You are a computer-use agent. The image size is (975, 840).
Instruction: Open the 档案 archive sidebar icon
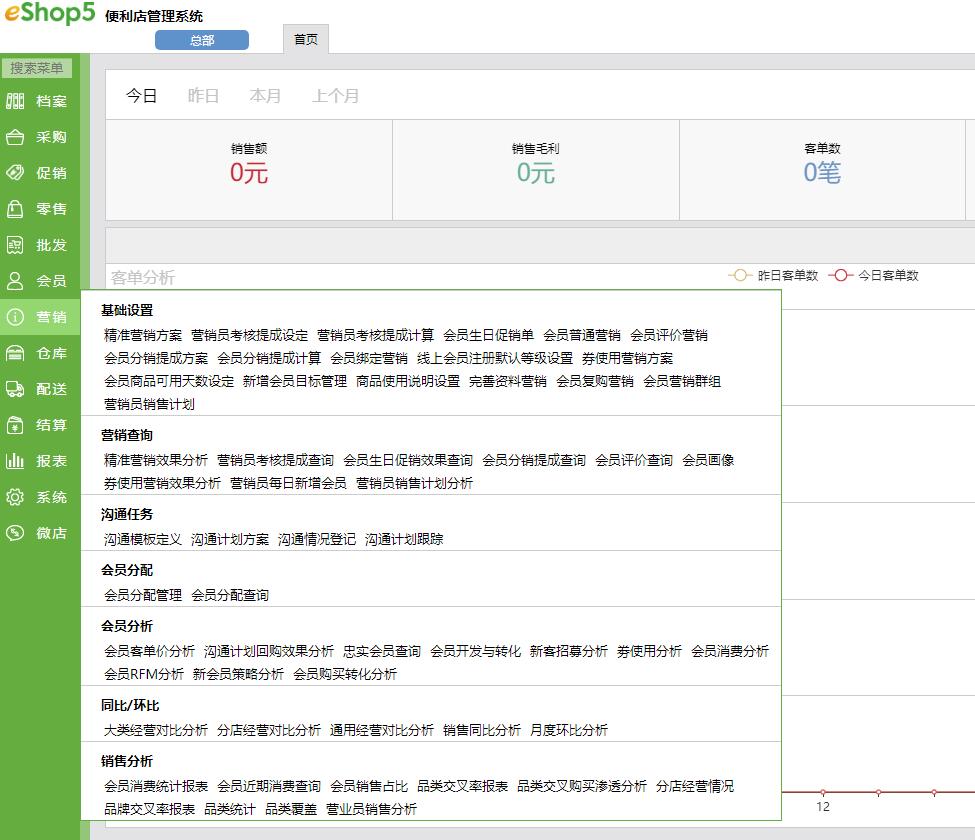pyautogui.click(x=15, y=101)
